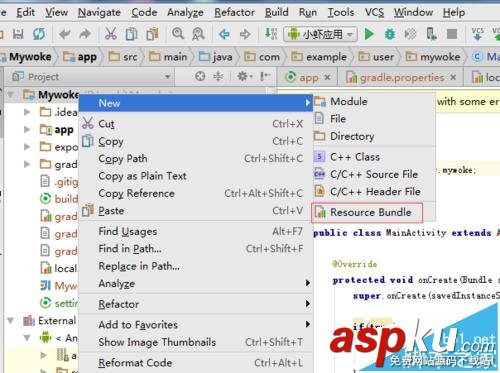Expand the app module folder
The image size is (500, 373).
pyautogui.click(x=27, y=129)
